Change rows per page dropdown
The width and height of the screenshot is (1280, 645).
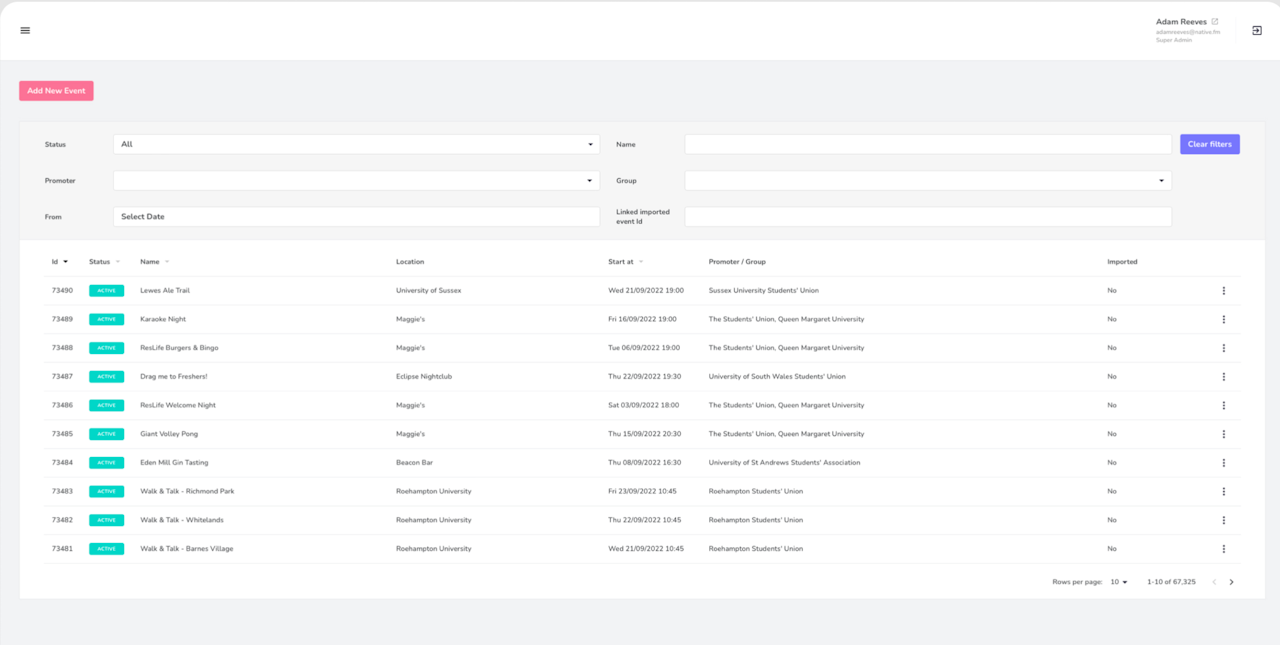(x=1119, y=582)
